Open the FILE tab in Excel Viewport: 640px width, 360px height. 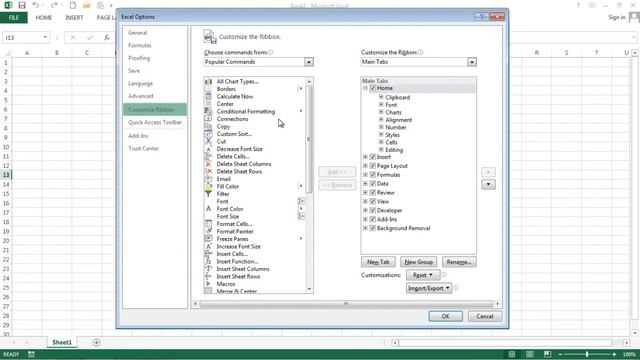(13, 18)
